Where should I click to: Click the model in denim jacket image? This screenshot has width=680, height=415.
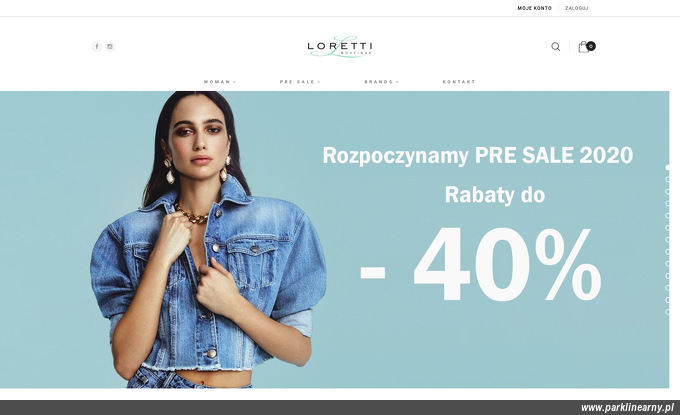coord(208,239)
